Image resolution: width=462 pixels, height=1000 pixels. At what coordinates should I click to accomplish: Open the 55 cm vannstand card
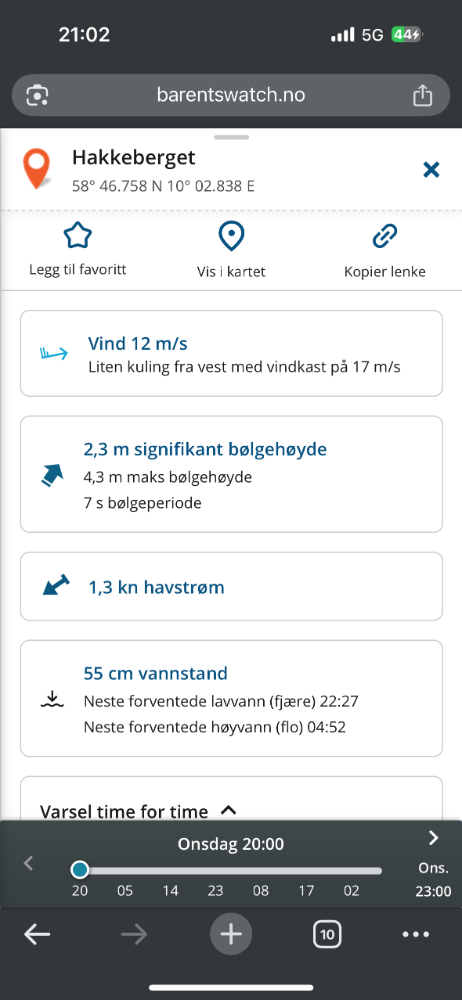click(231, 698)
